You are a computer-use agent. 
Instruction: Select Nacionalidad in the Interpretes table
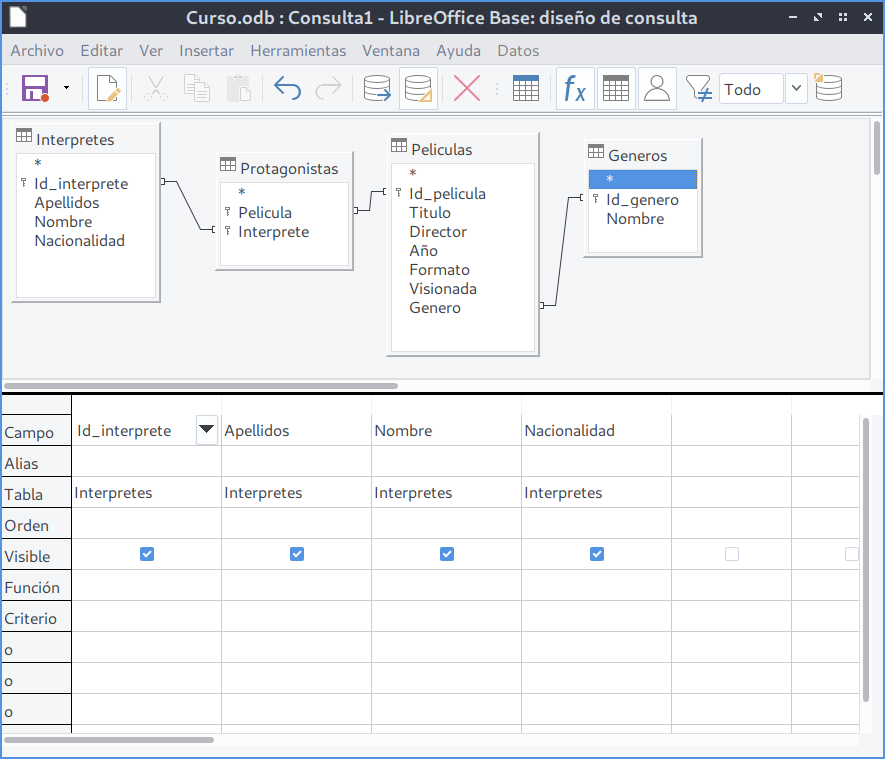(x=80, y=241)
